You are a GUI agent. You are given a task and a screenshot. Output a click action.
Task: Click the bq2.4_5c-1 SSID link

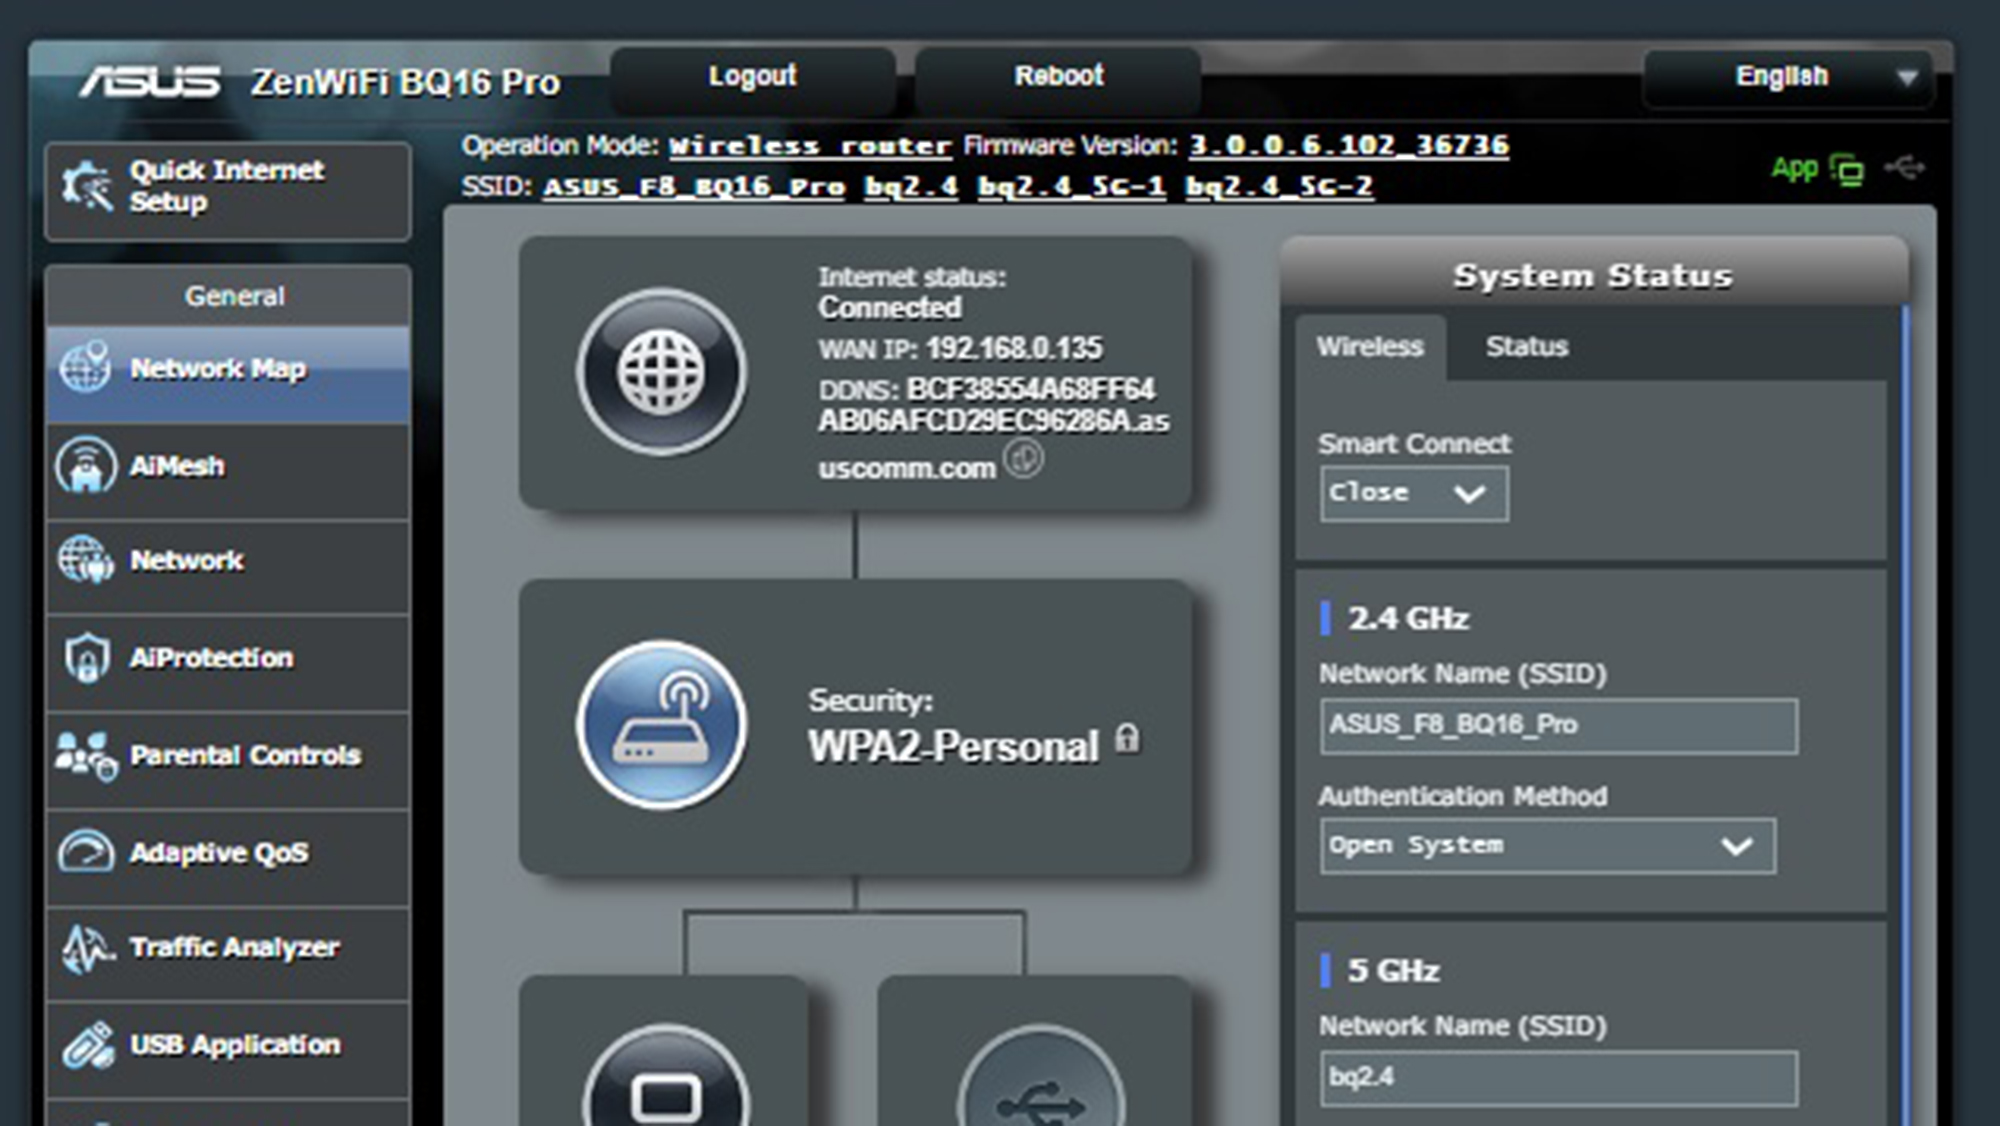1071,187
